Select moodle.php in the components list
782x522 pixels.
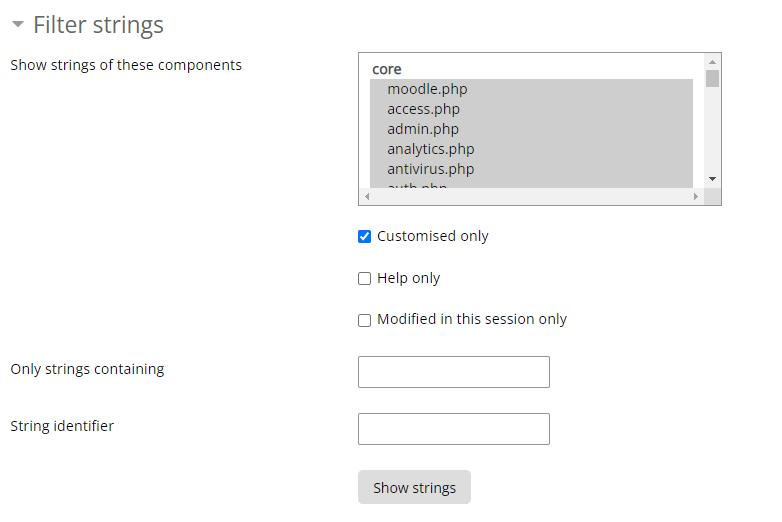point(427,89)
